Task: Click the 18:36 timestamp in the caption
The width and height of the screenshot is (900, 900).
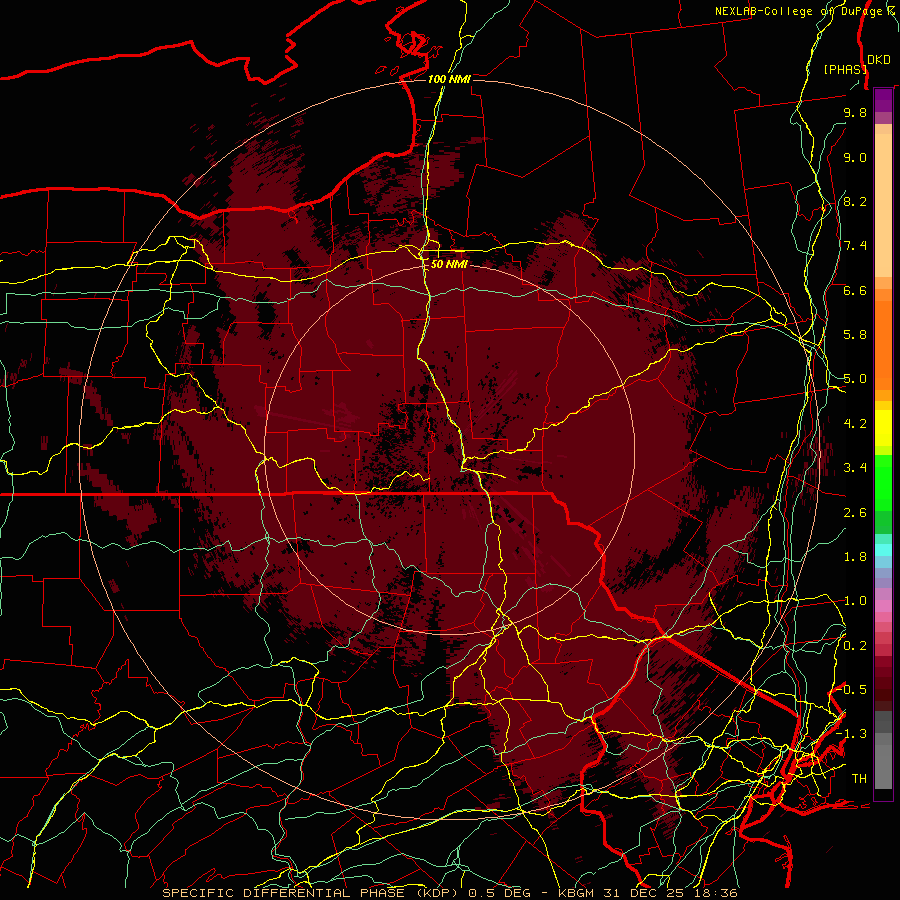Action: point(717,893)
